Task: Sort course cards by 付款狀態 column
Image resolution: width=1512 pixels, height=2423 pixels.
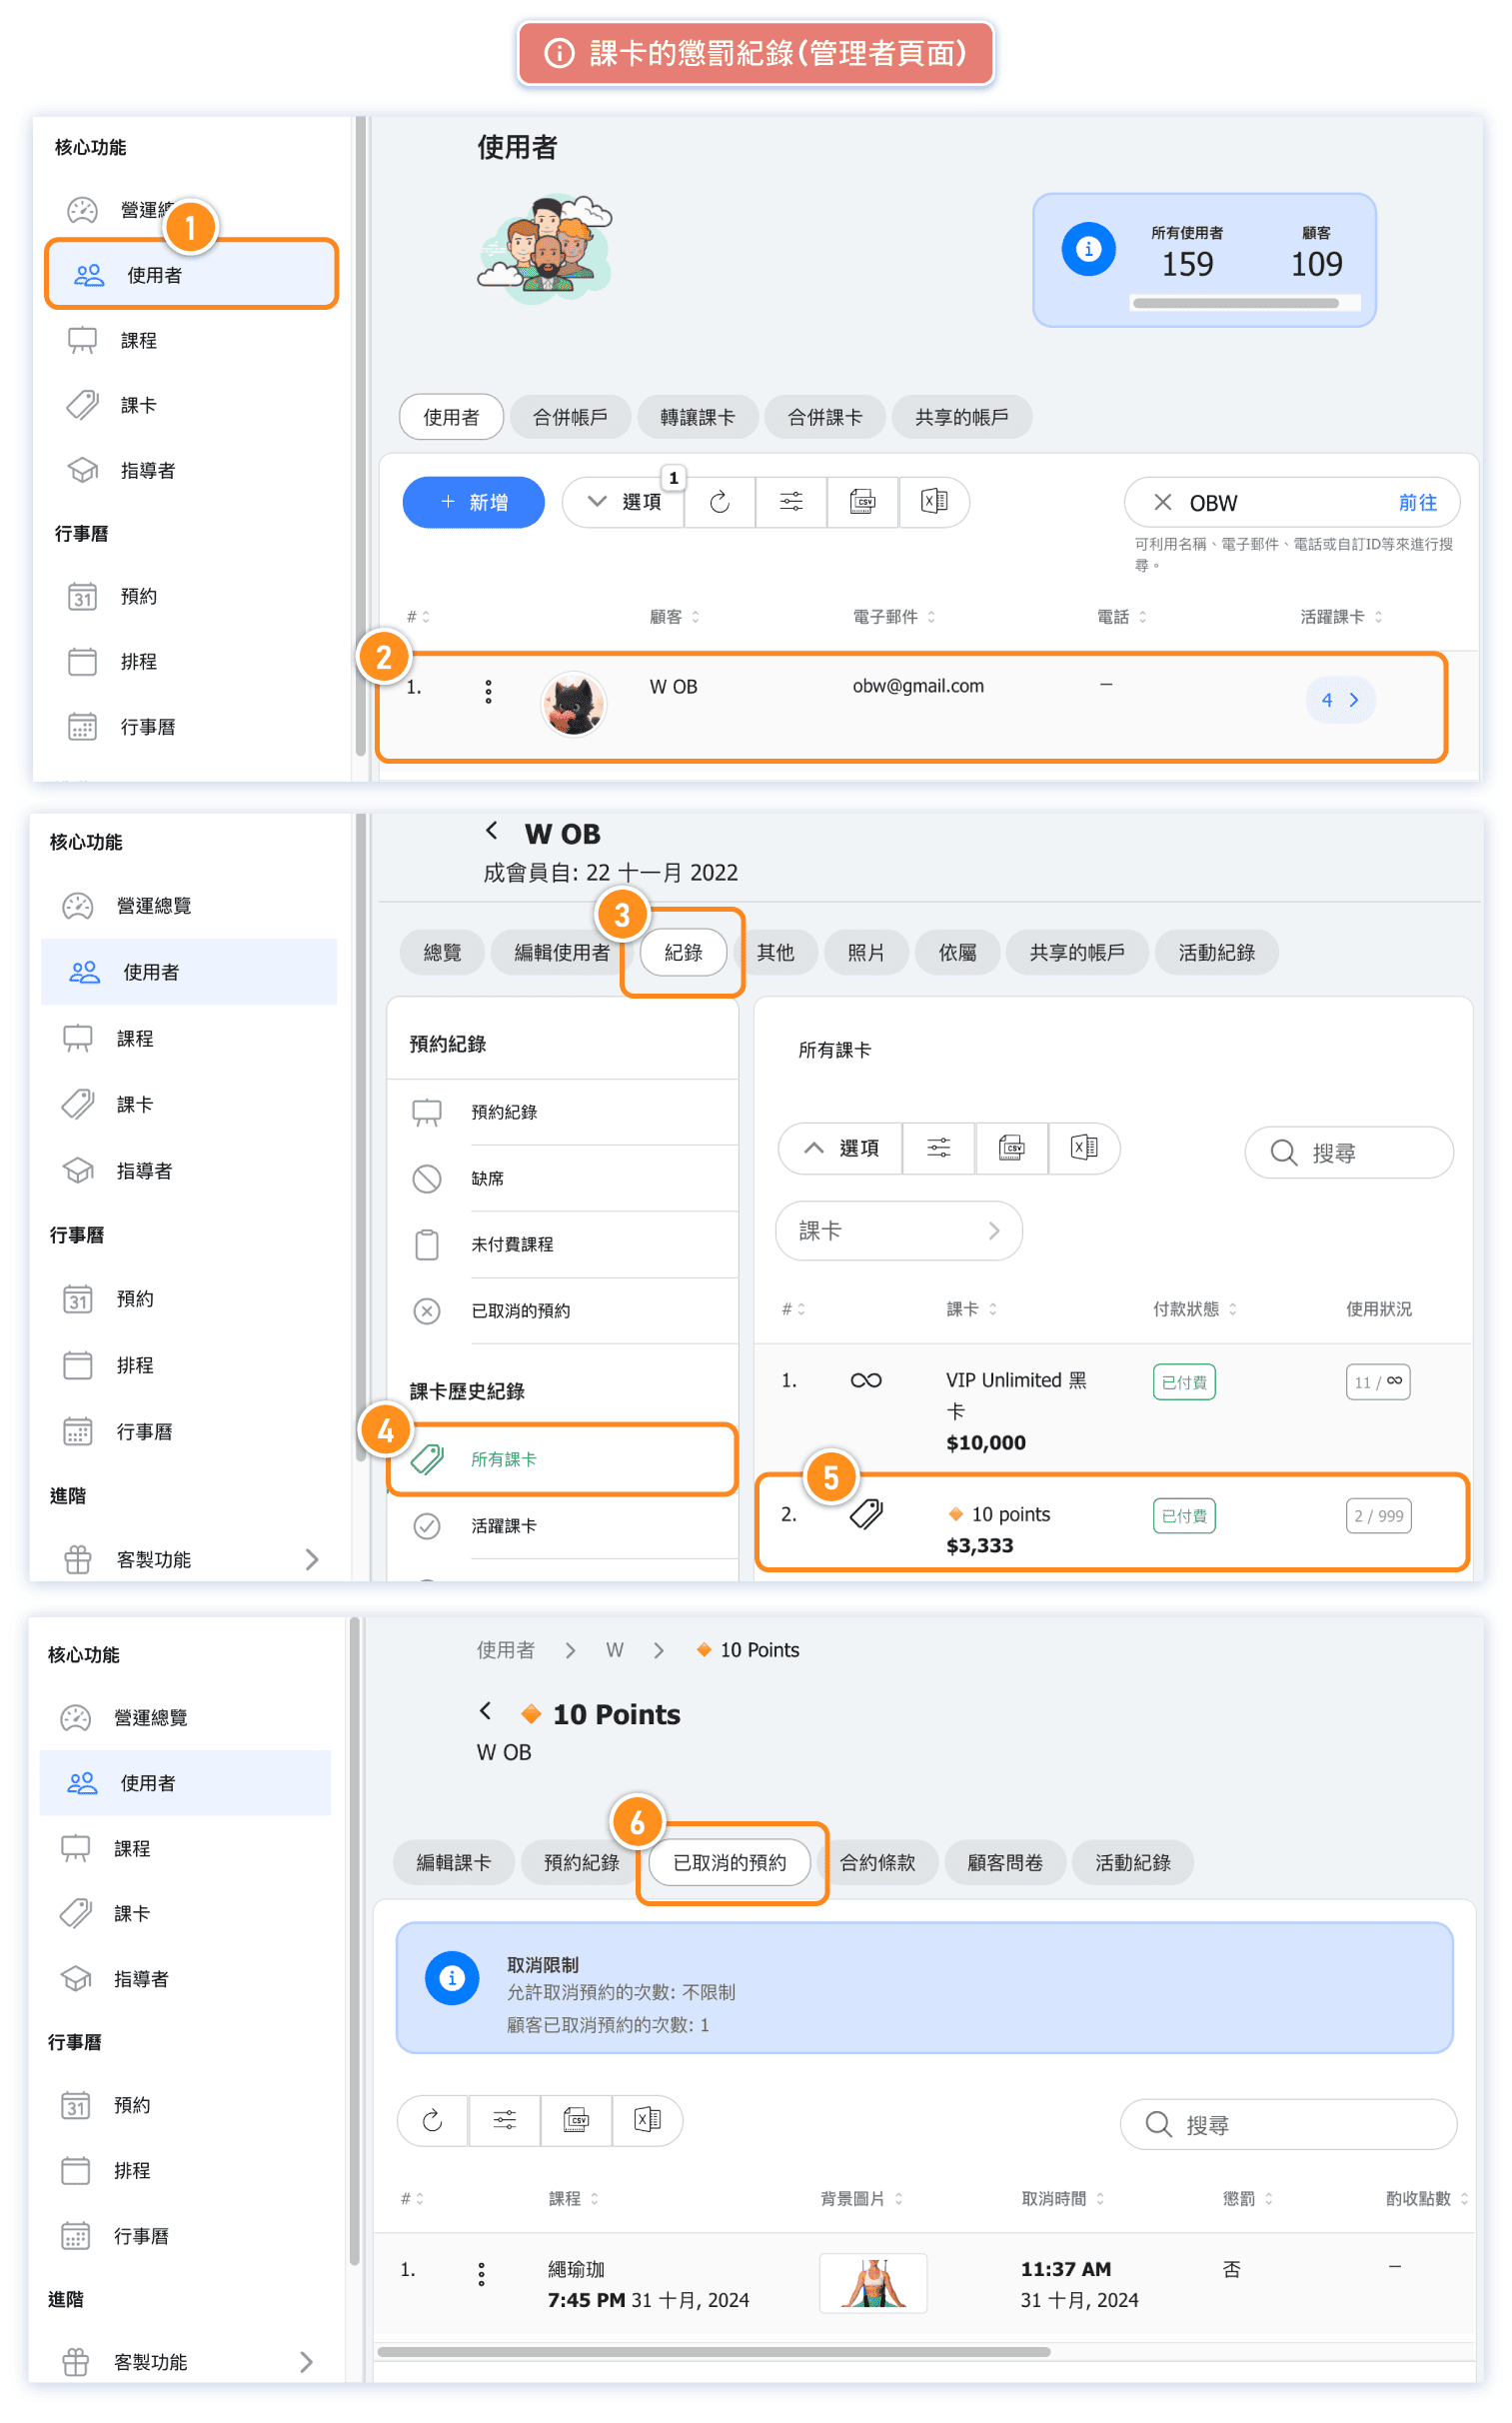Action: [1194, 1309]
